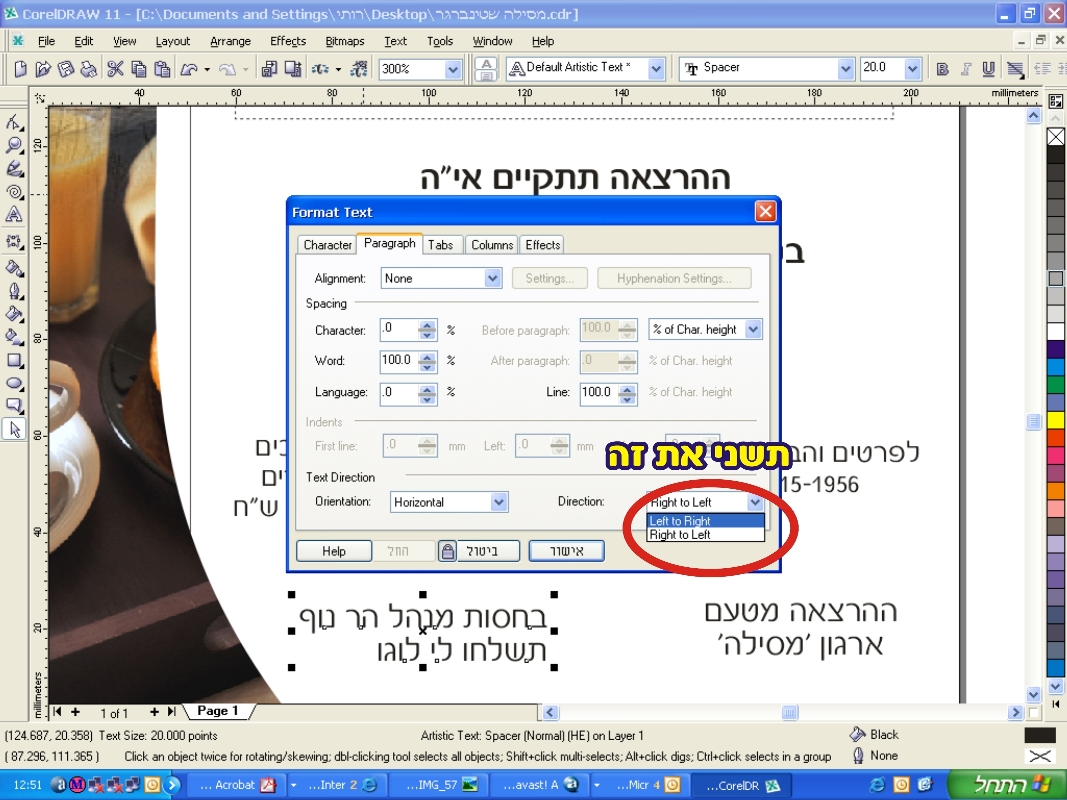
Task: Open the Bitmaps menu
Action: tap(345, 41)
